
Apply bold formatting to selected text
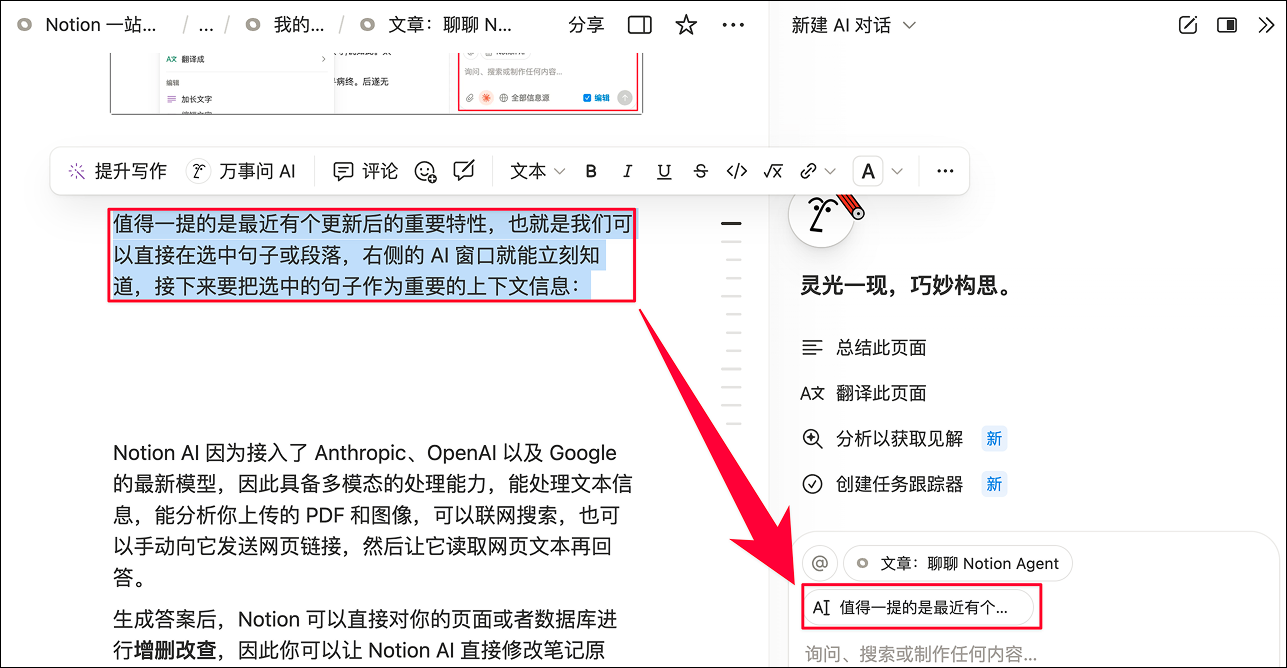[x=591, y=171]
